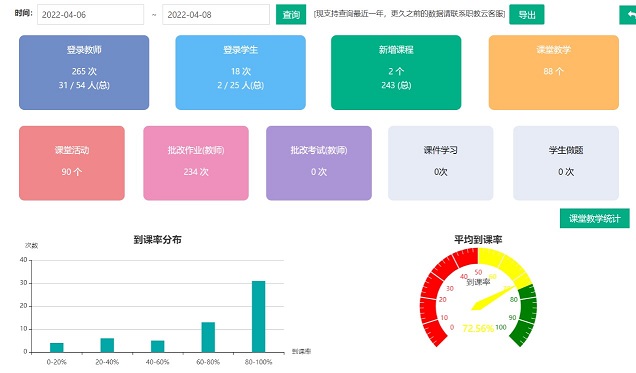
Task: Select the start date field 2022-04-06
Action: coord(90,15)
